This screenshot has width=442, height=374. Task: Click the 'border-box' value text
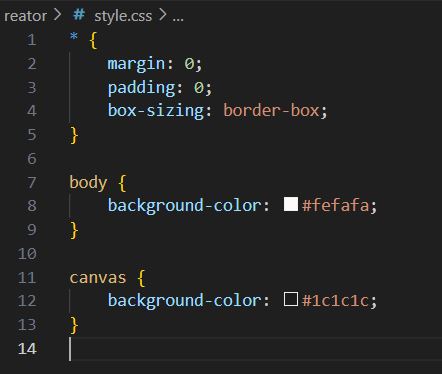click(271, 111)
